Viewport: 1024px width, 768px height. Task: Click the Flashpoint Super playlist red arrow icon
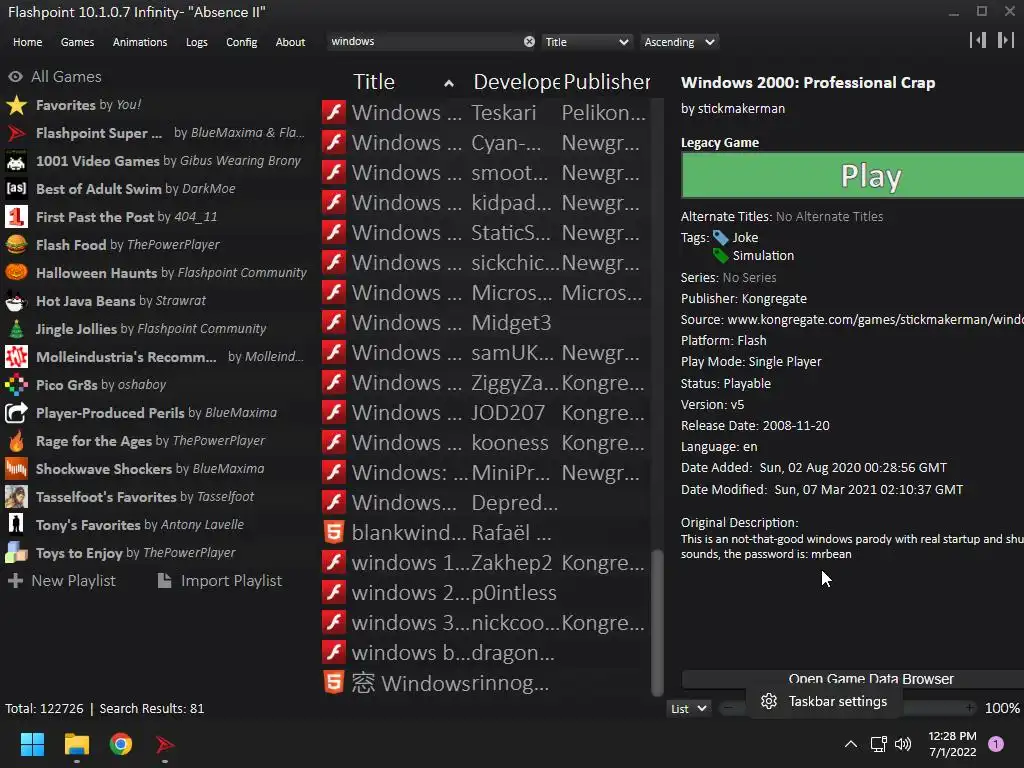tap(16, 133)
